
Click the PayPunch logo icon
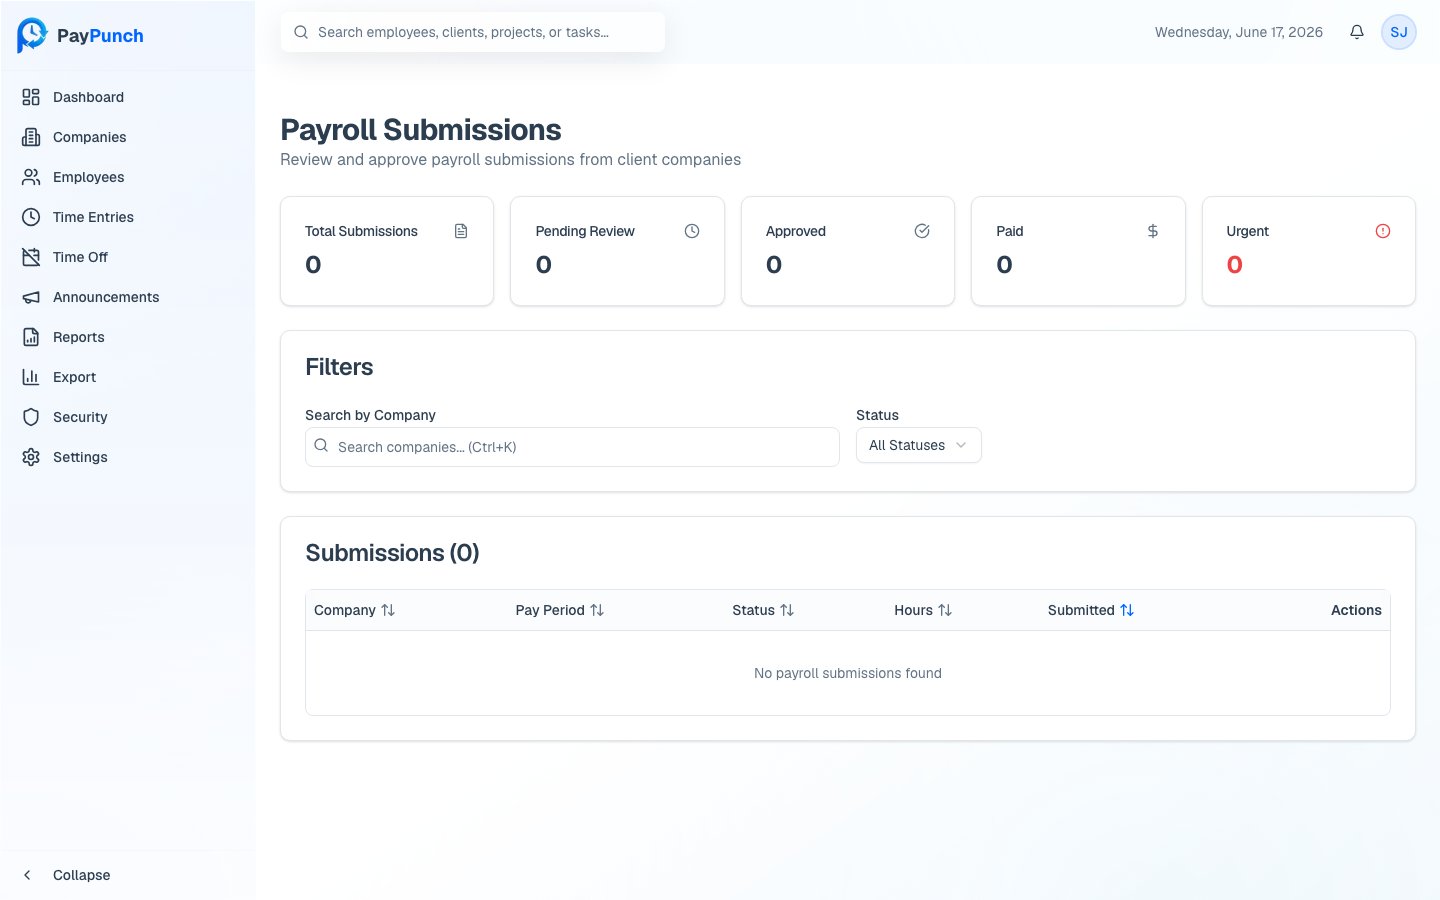click(32, 35)
